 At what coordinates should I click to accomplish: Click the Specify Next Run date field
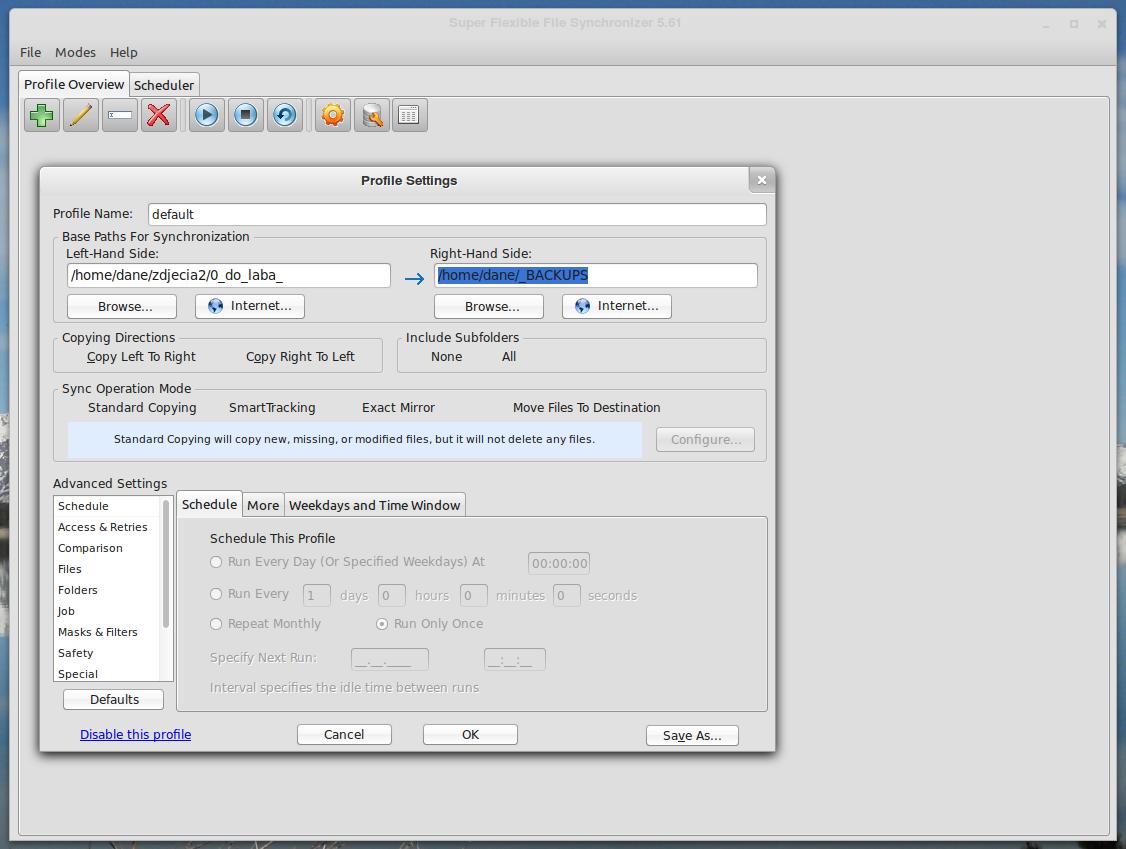coord(390,659)
